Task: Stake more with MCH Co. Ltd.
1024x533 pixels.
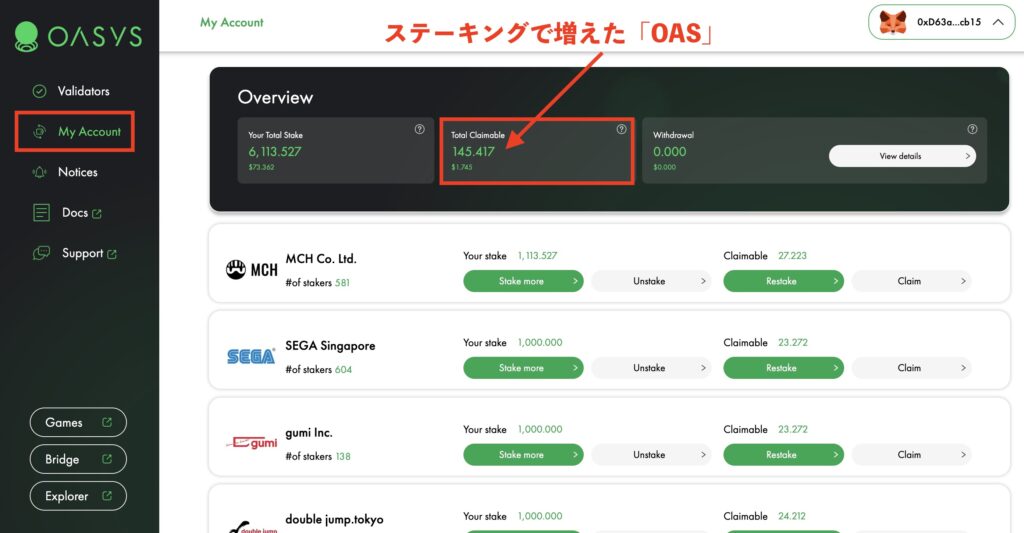Action: (x=522, y=281)
